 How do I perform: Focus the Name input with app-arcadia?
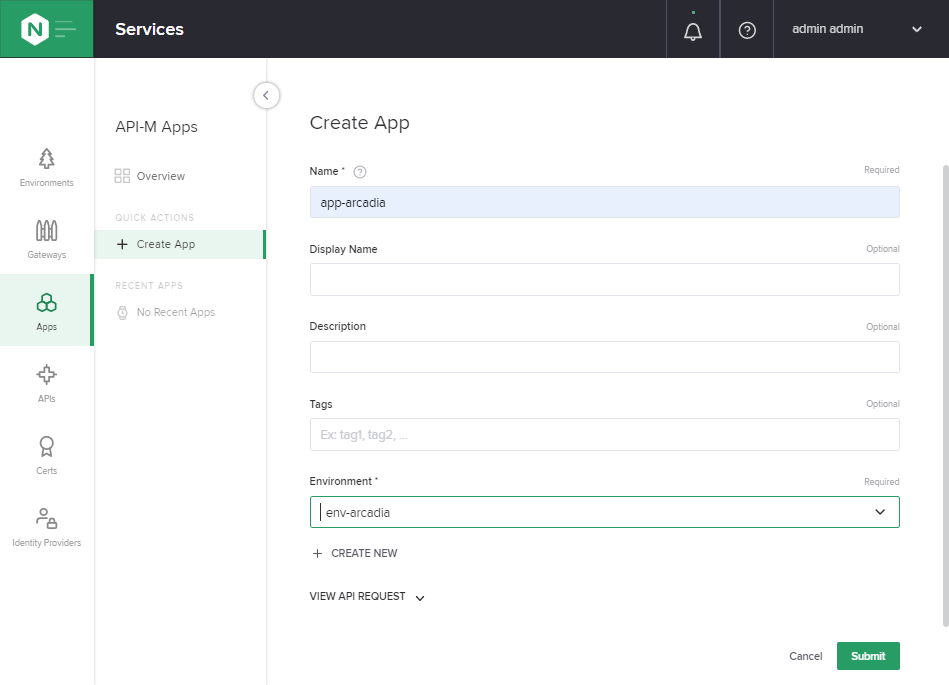point(605,202)
